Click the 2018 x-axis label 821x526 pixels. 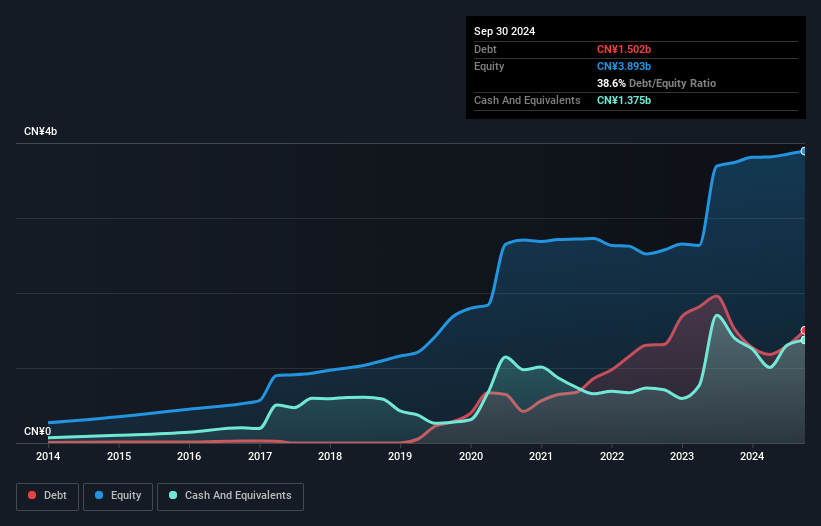tap(330, 456)
